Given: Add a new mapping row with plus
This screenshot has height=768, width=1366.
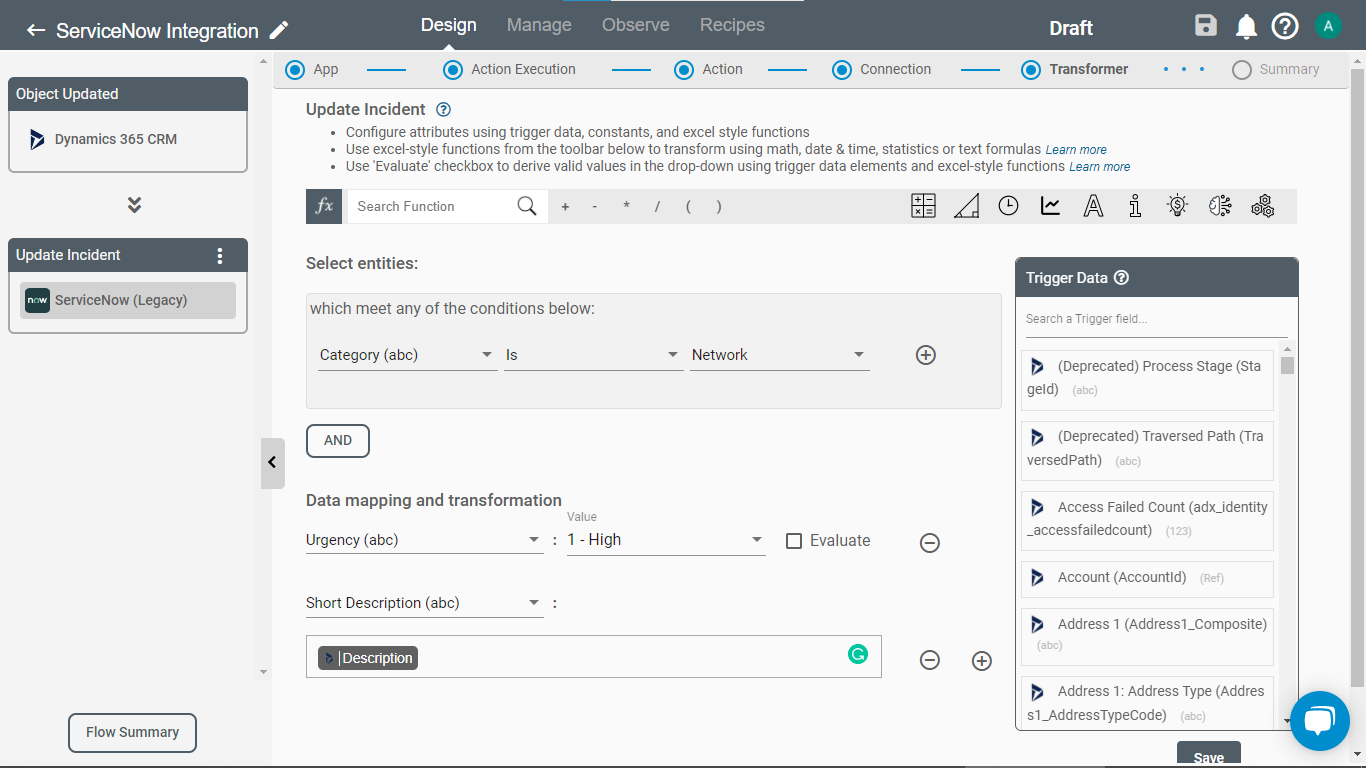Looking at the screenshot, I should tap(982, 660).
